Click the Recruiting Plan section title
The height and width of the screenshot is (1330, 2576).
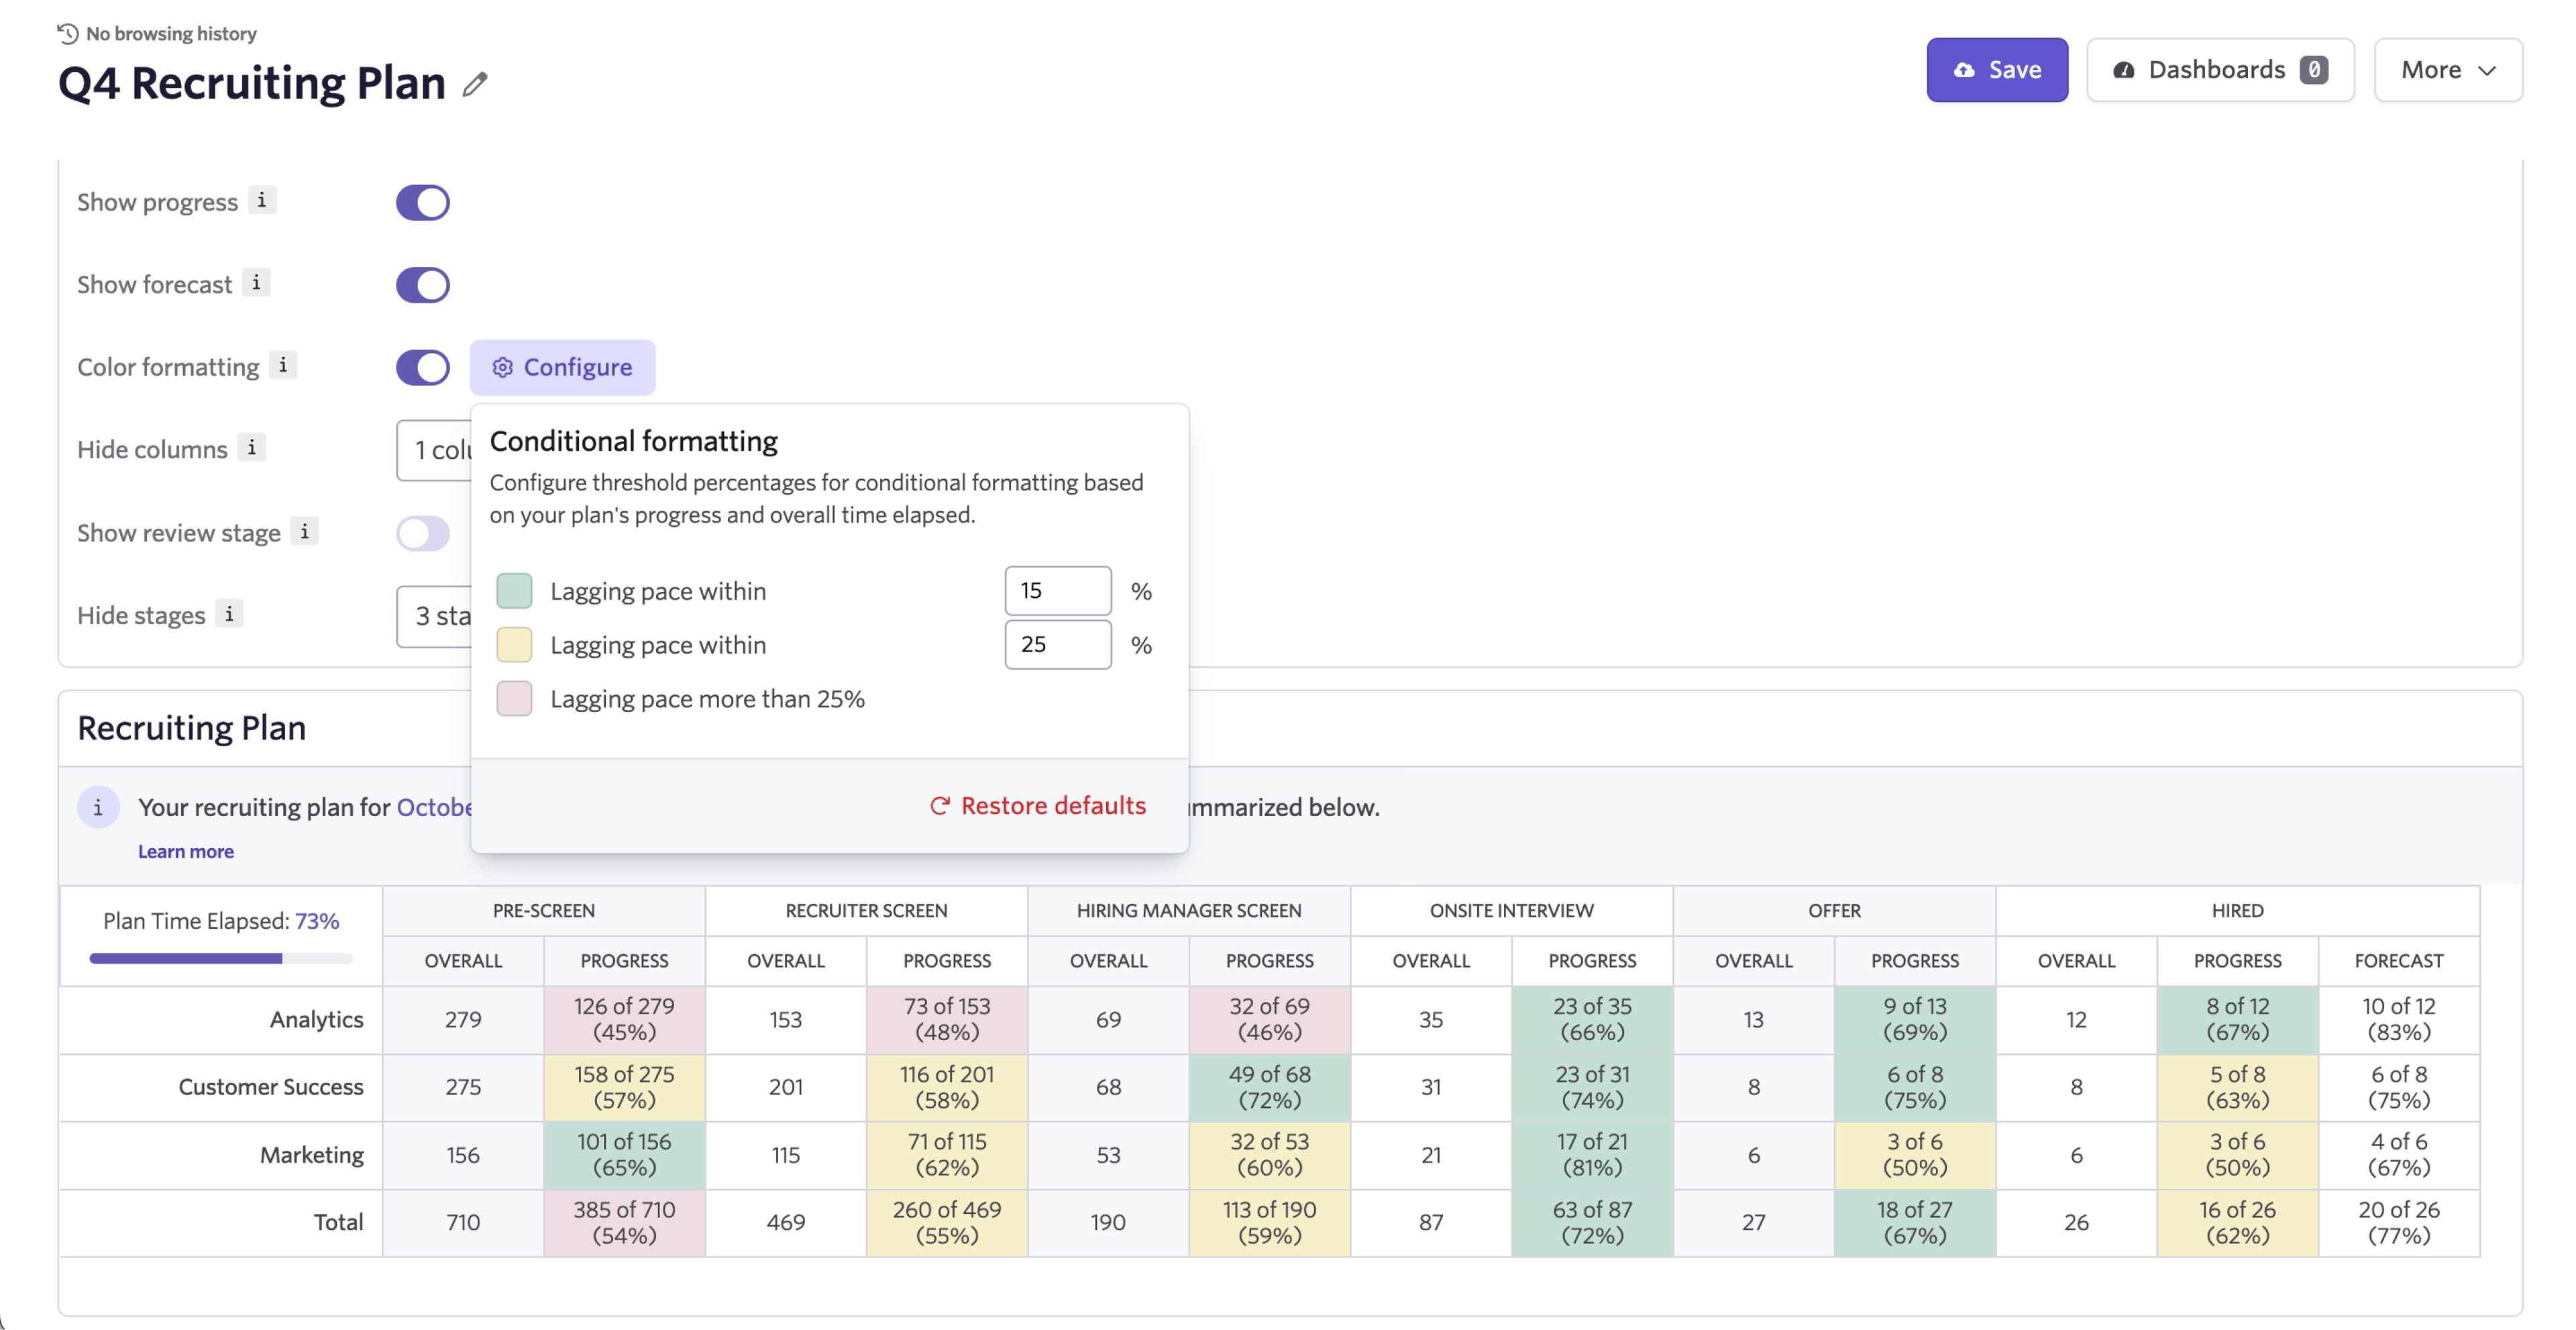tap(191, 728)
